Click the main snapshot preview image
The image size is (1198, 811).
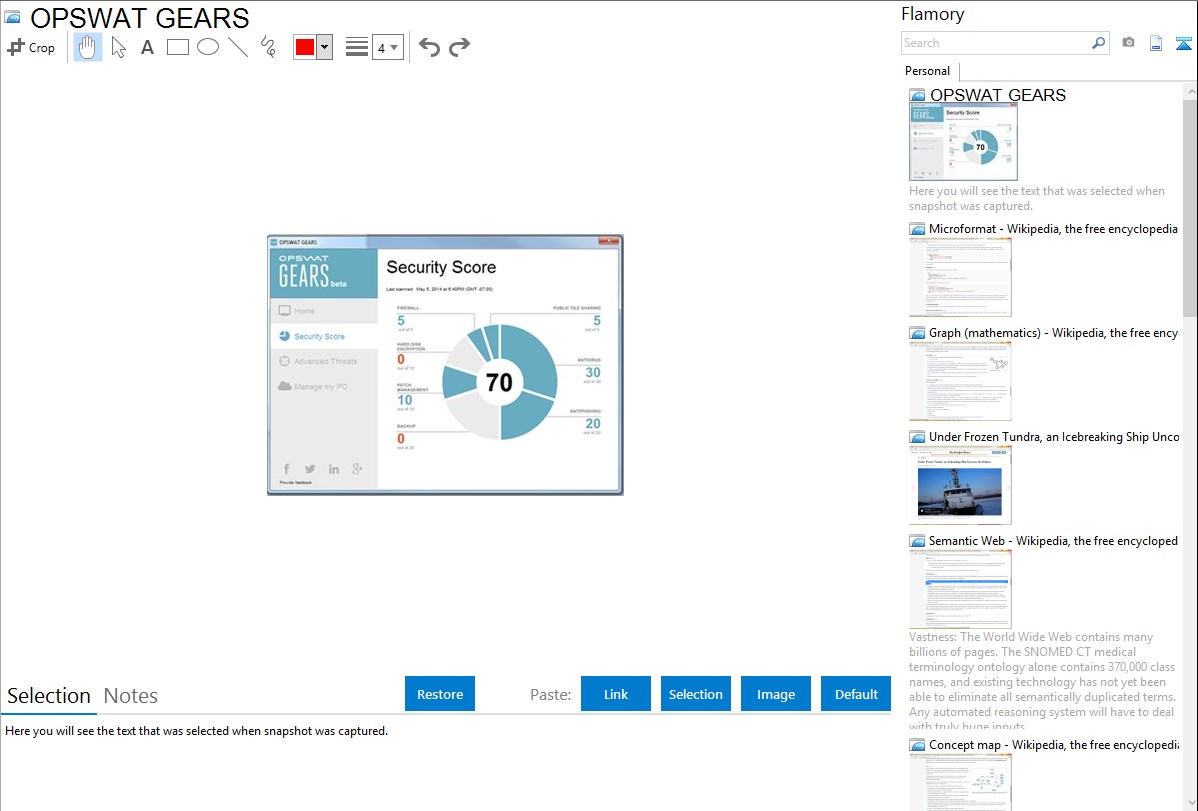(x=445, y=365)
